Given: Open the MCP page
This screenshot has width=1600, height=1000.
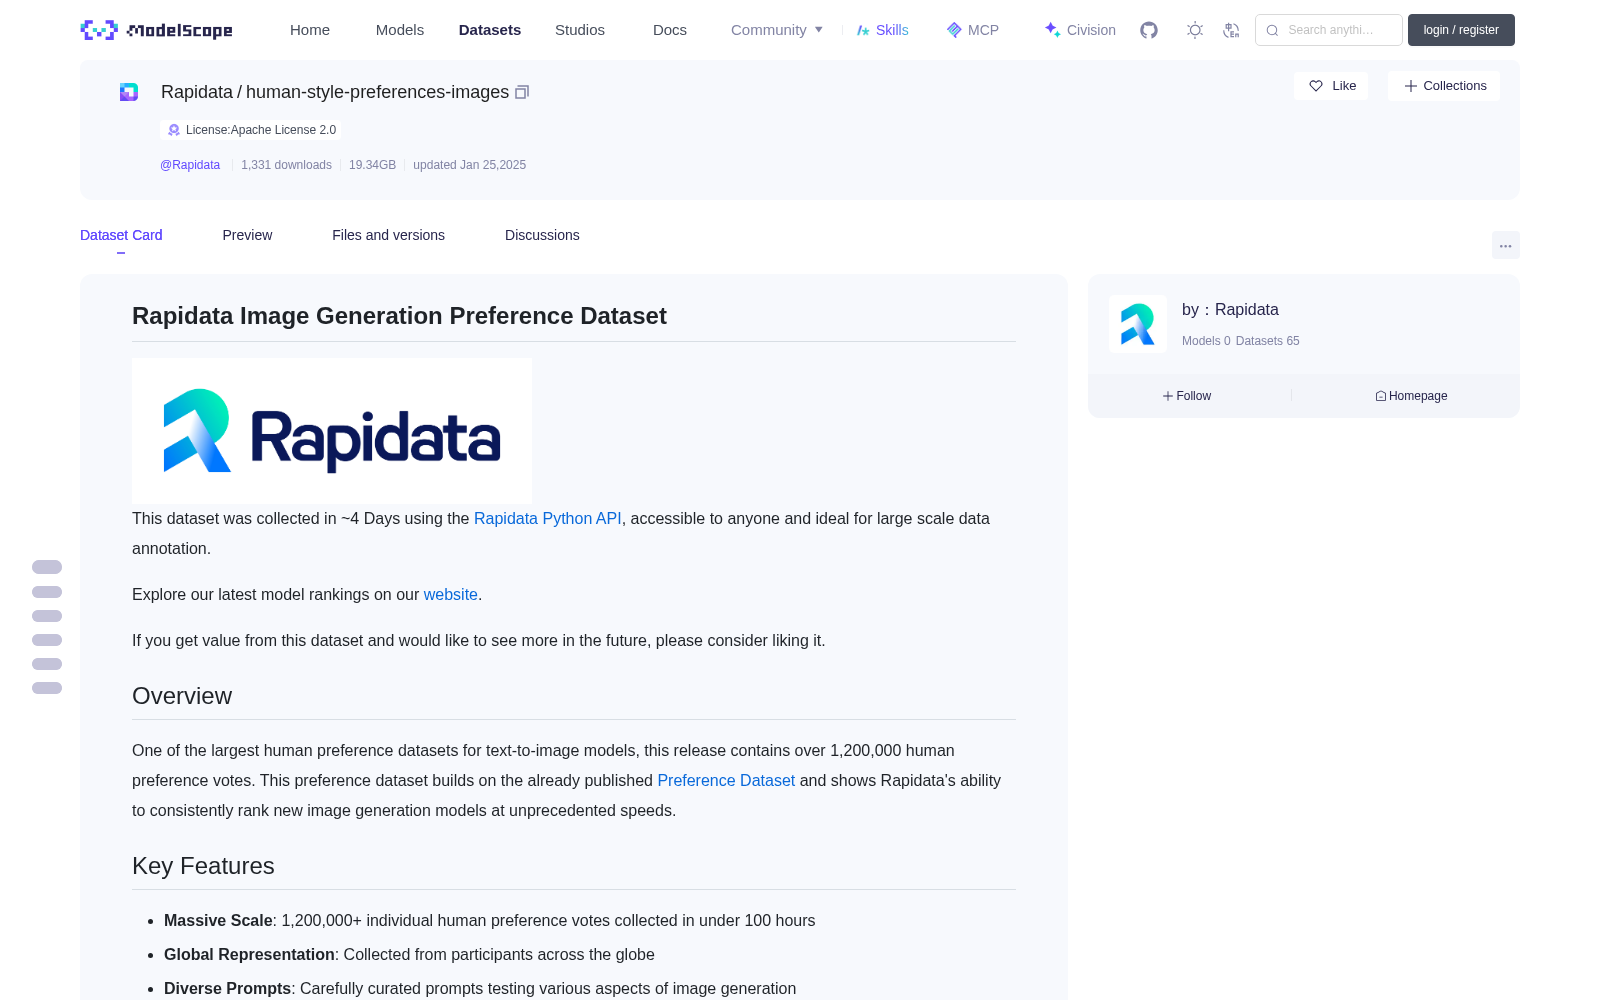Looking at the screenshot, I should 973,30.
